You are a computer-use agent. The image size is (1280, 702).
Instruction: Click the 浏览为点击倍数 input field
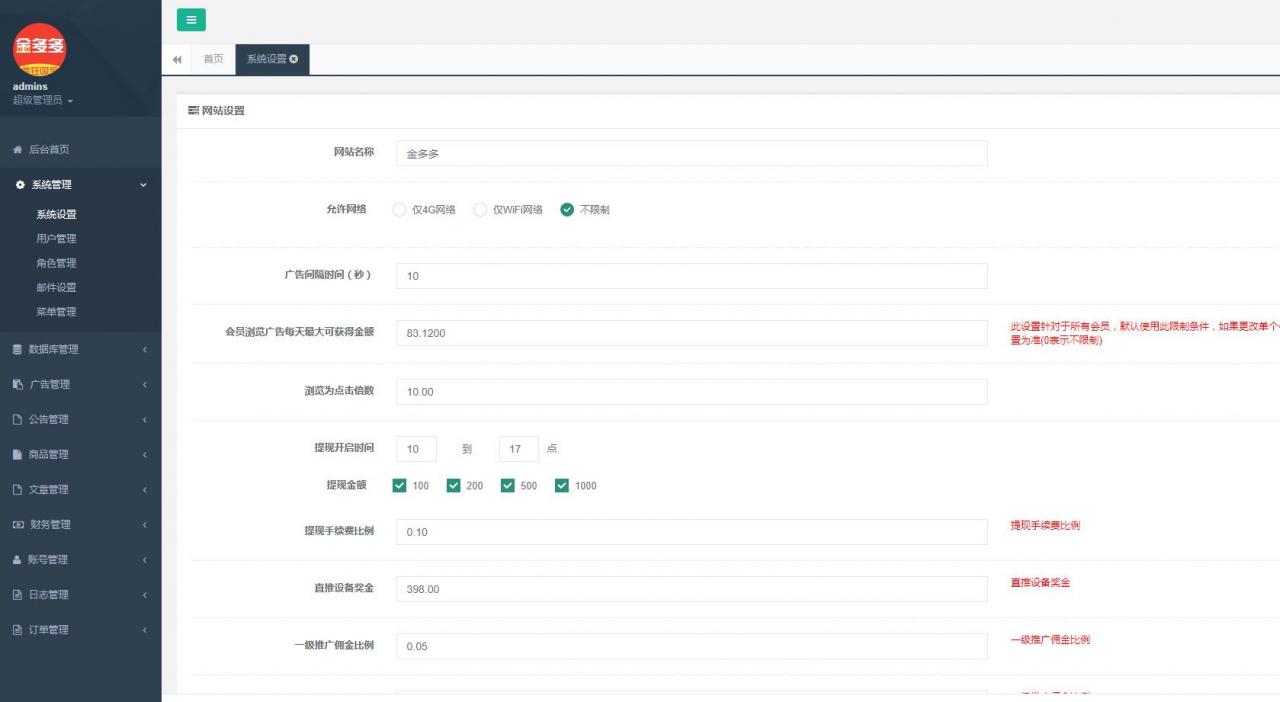coord(691,392)
